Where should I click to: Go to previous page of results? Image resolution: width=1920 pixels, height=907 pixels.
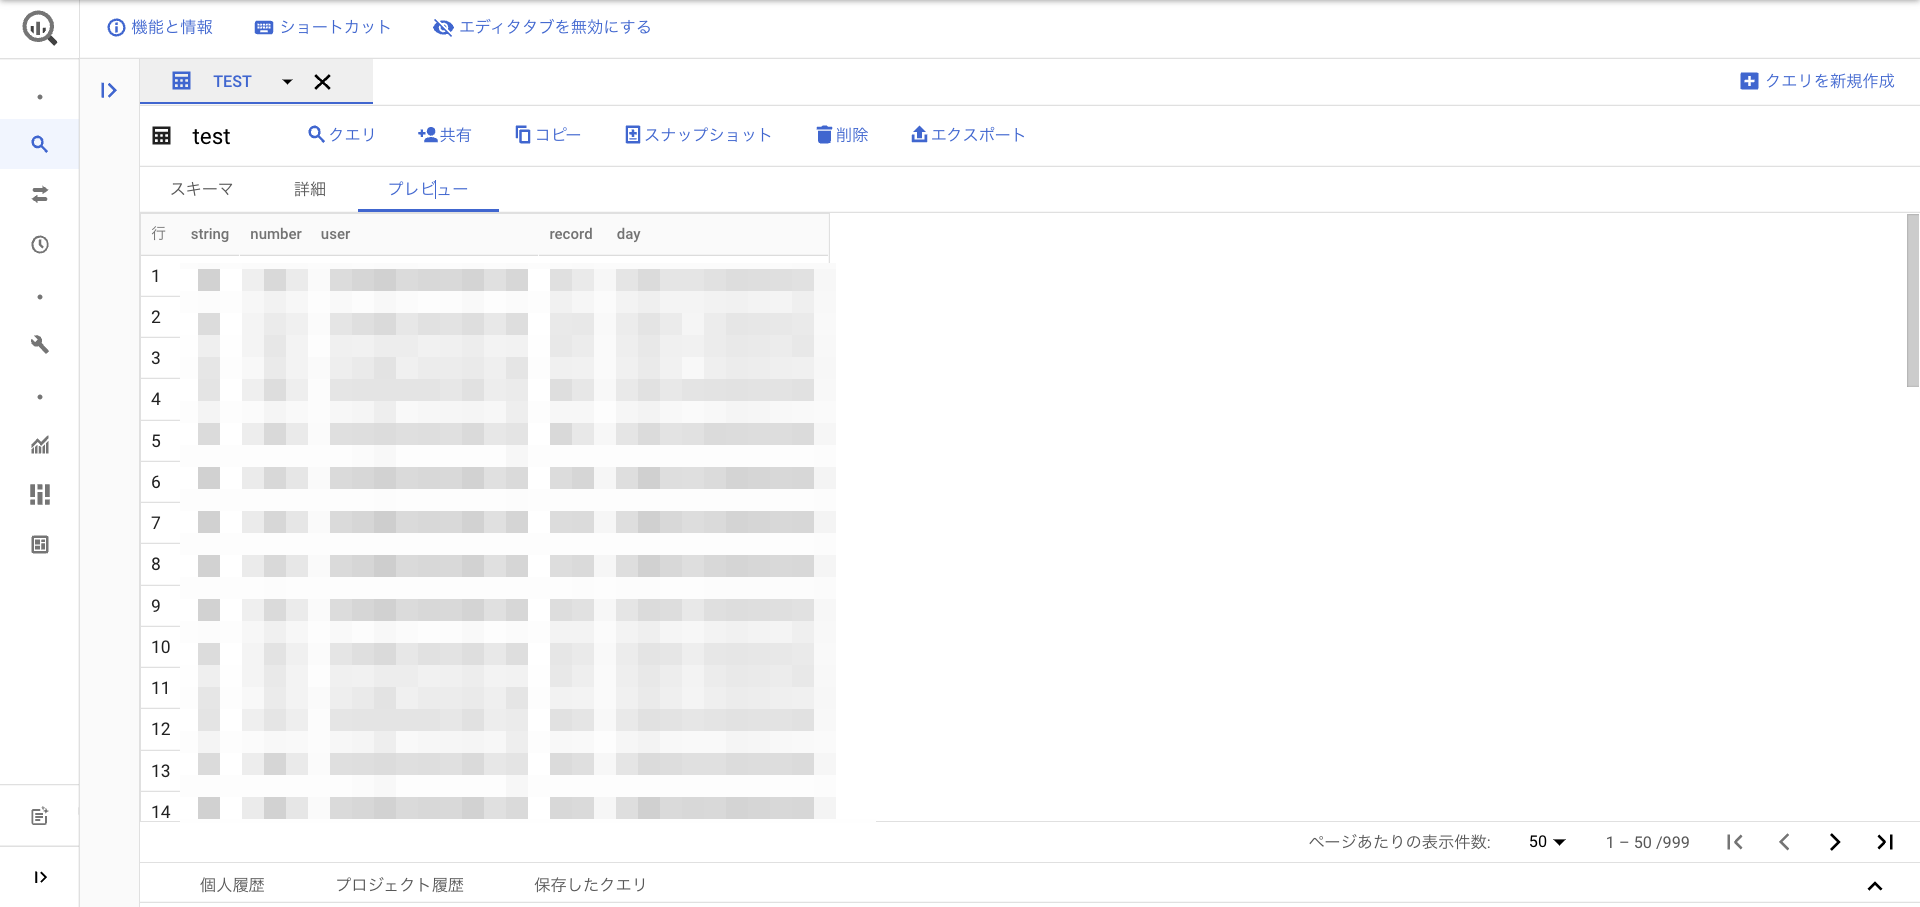coord(1785,842)
